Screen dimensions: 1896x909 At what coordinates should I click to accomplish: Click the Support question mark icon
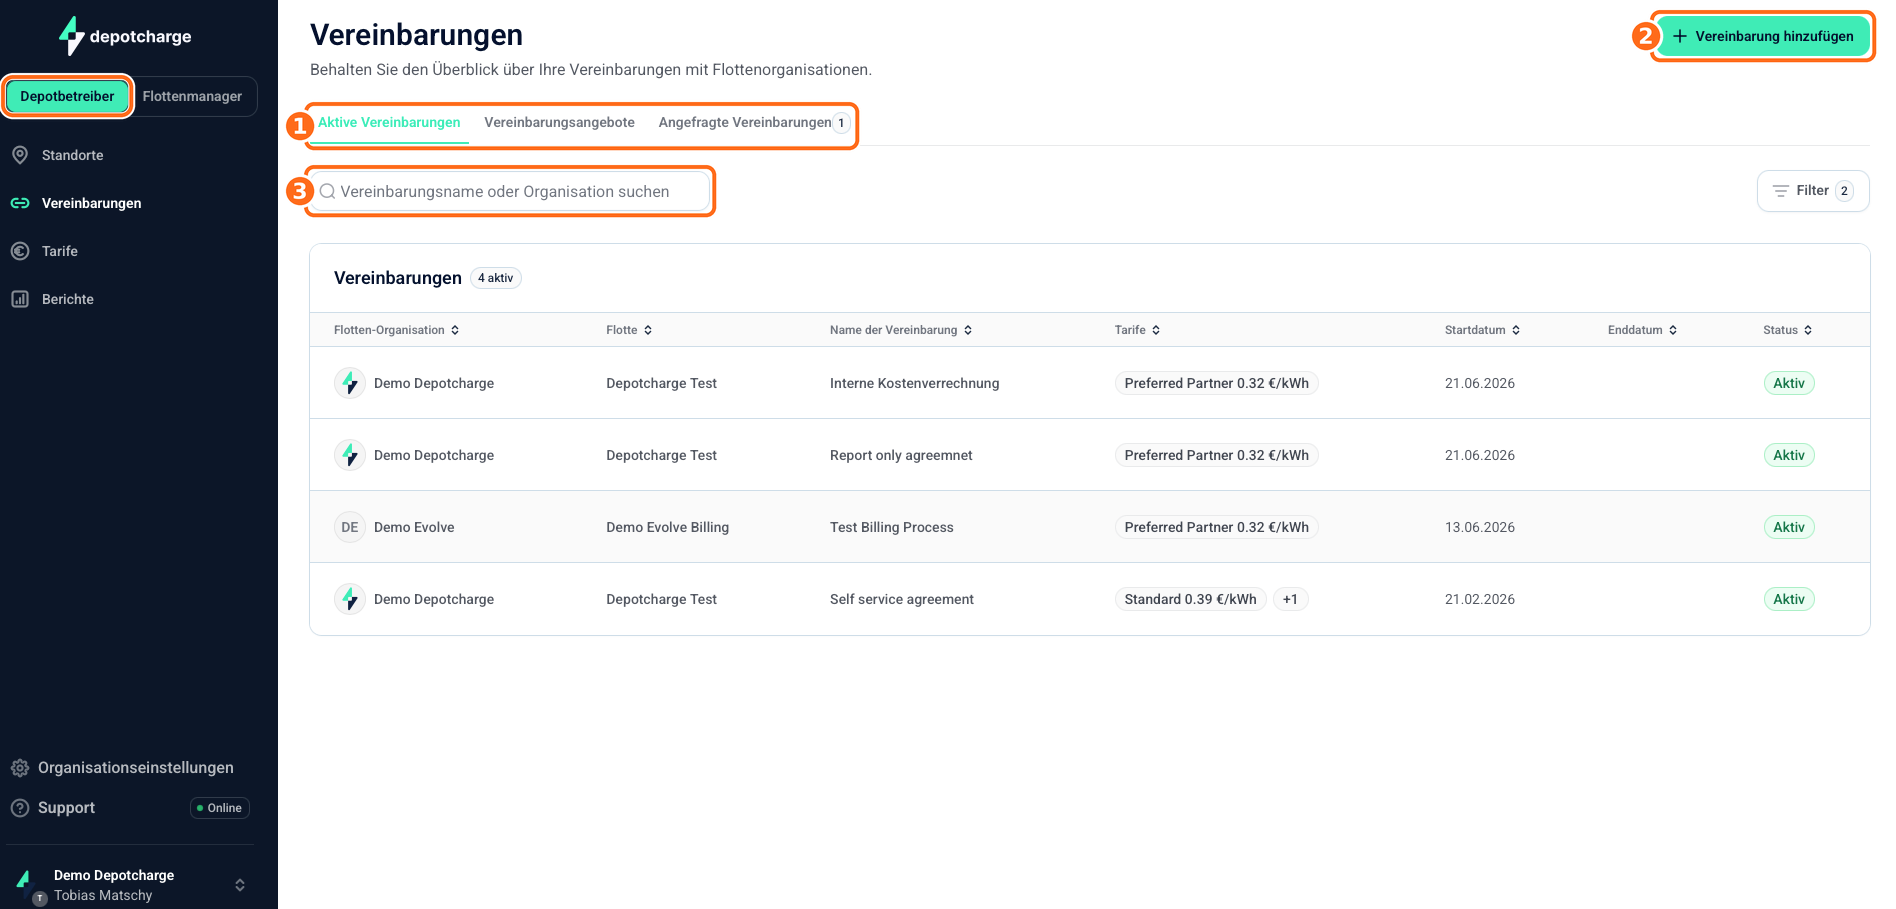point(20,808)
